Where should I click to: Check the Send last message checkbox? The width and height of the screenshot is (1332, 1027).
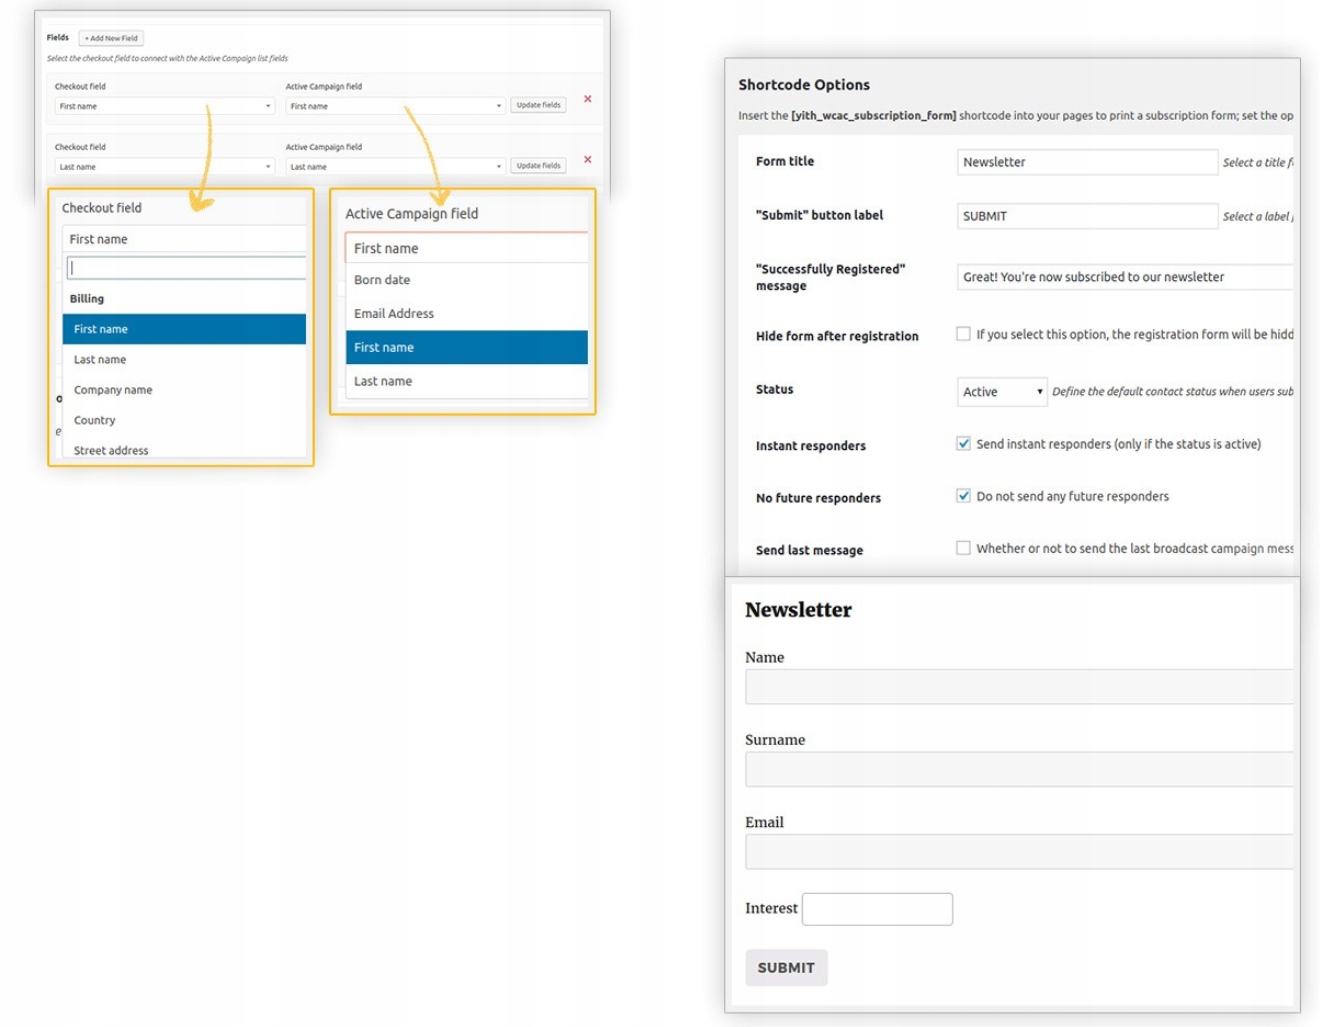pyautogui.click(x=963, y=548)
